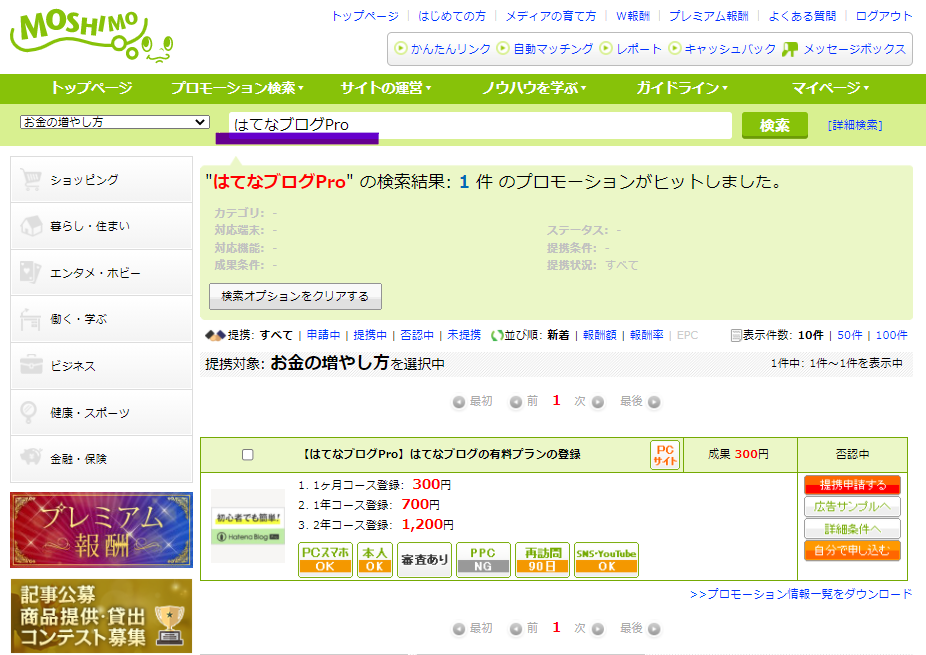Click the ログアウト link

884,16
